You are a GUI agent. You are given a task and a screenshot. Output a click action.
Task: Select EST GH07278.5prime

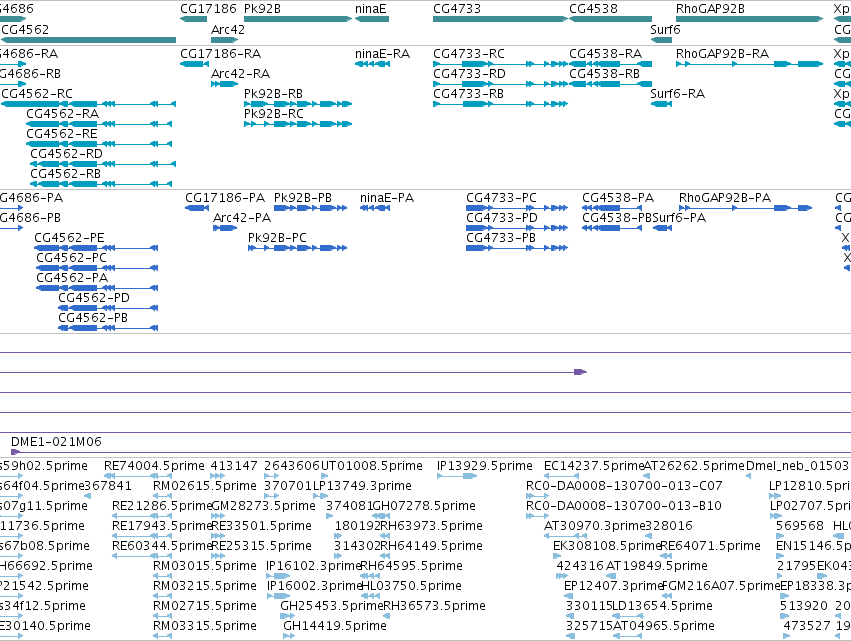[424, 506]
